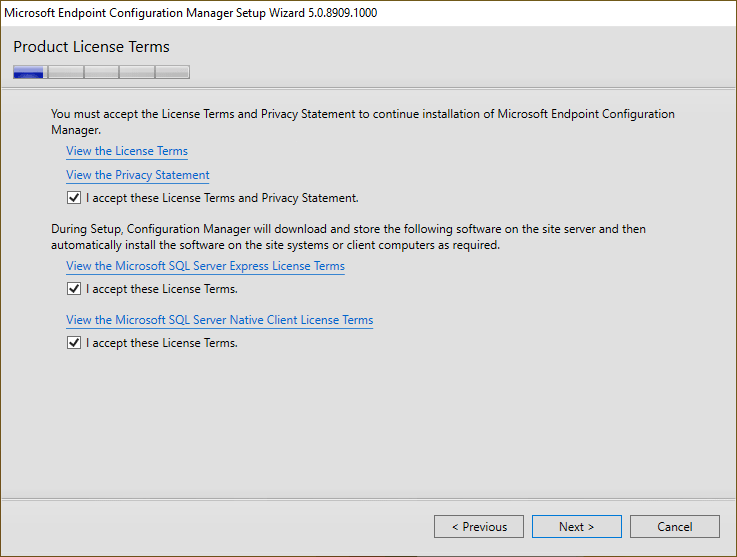Click the third segment of the progress indicator
The height and width of the screenshot is (557, 737).
(101, 72)
